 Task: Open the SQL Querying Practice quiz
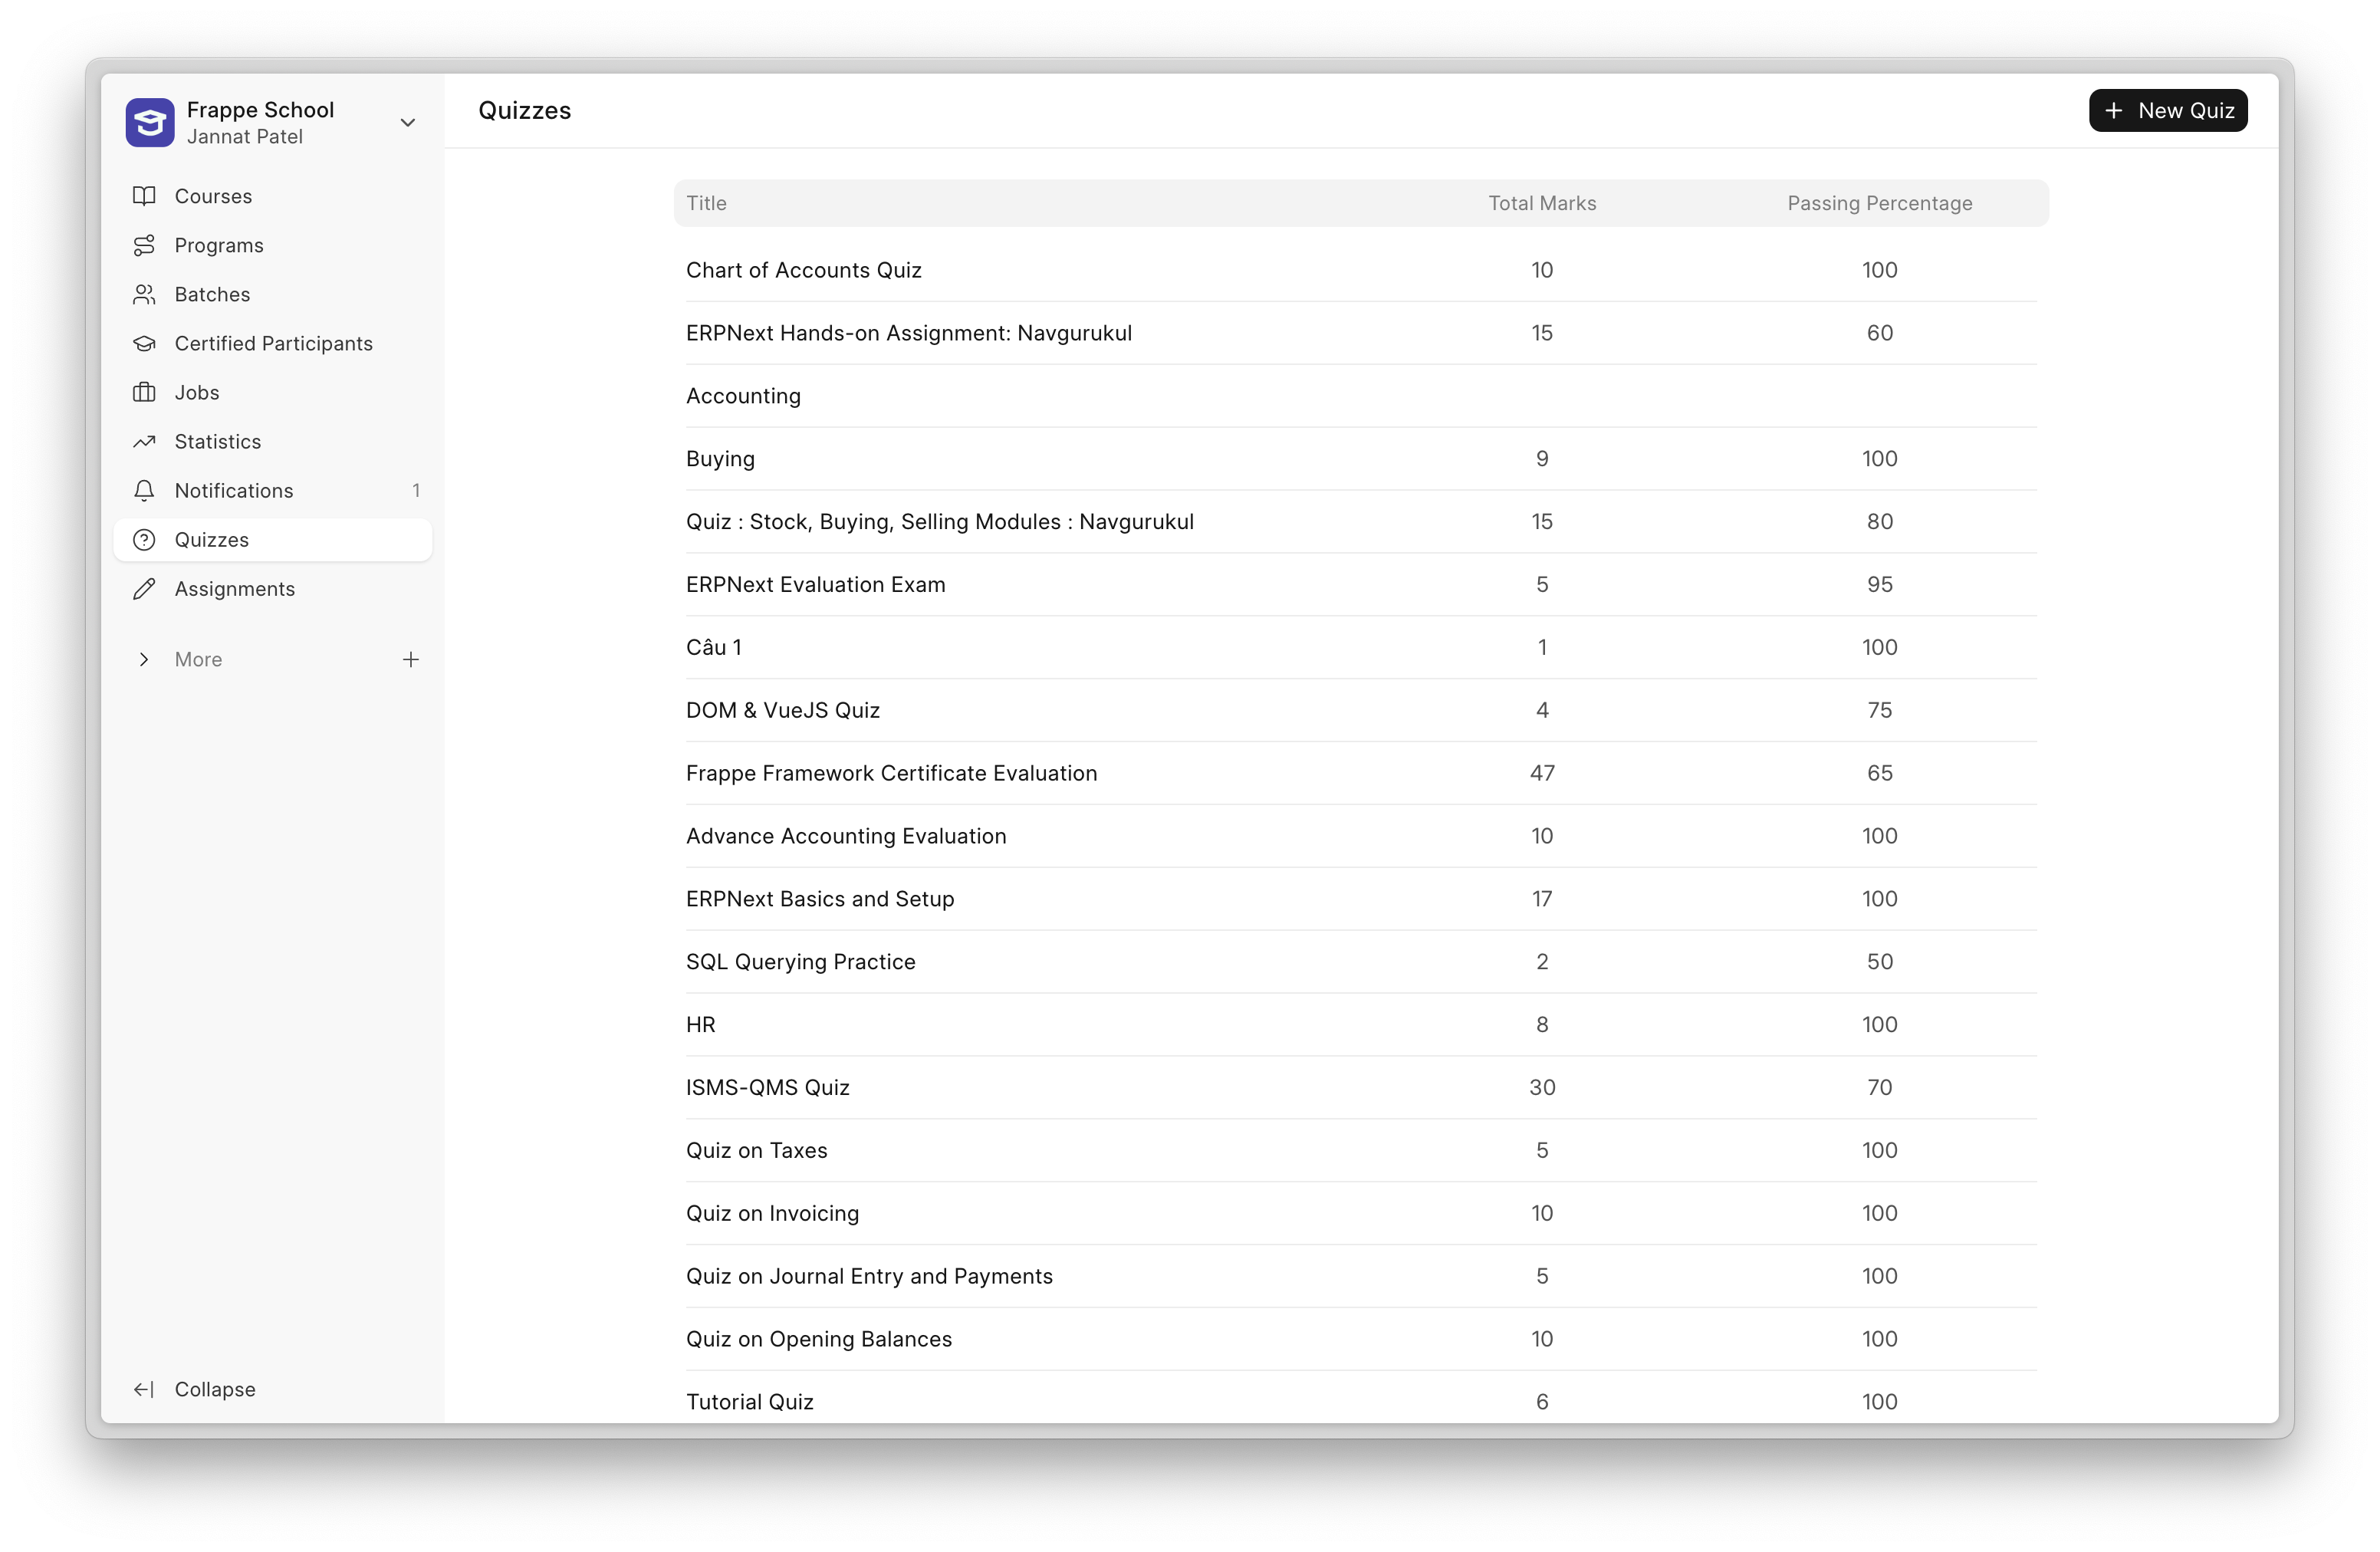point(801,962)
